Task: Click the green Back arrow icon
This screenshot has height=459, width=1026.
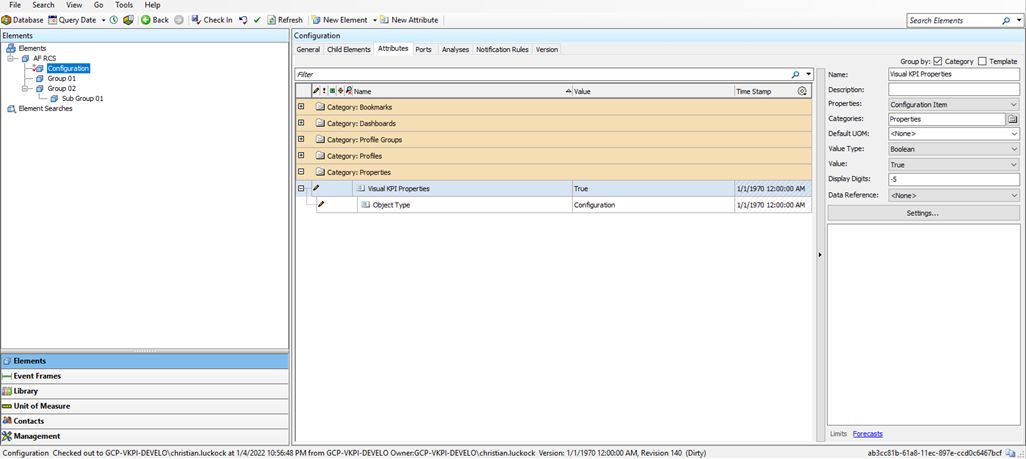Action: point(146,20)
